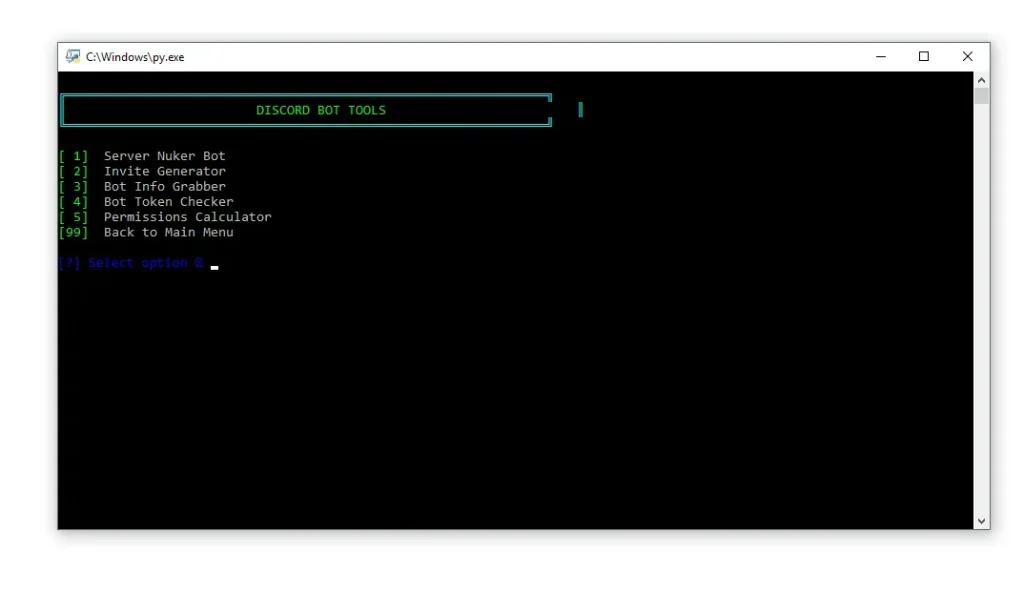Select option 99 Back to Main Menu
The height and width of the screenshot is (612, 1024).
tap(168, 232)
